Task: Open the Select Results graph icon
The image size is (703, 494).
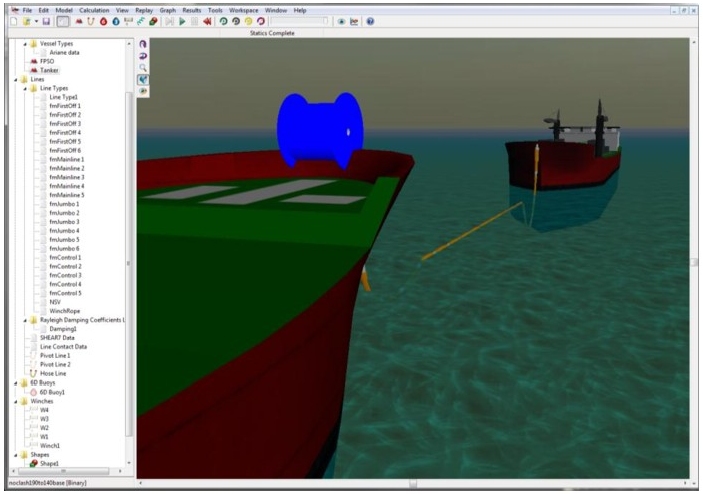Action: coord(354,22)
